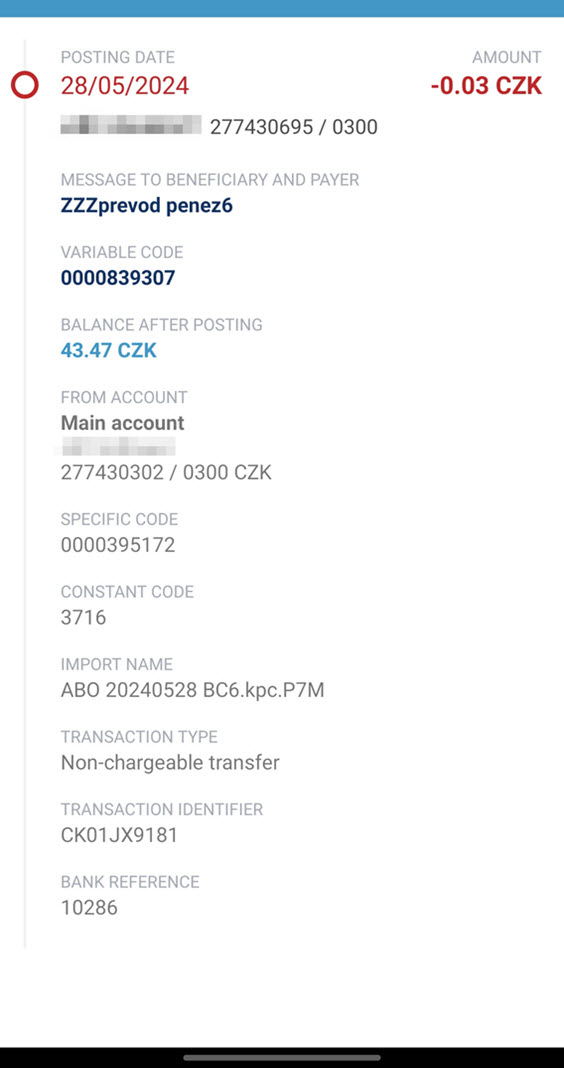Open the Main account entry

tap(123, 423)
